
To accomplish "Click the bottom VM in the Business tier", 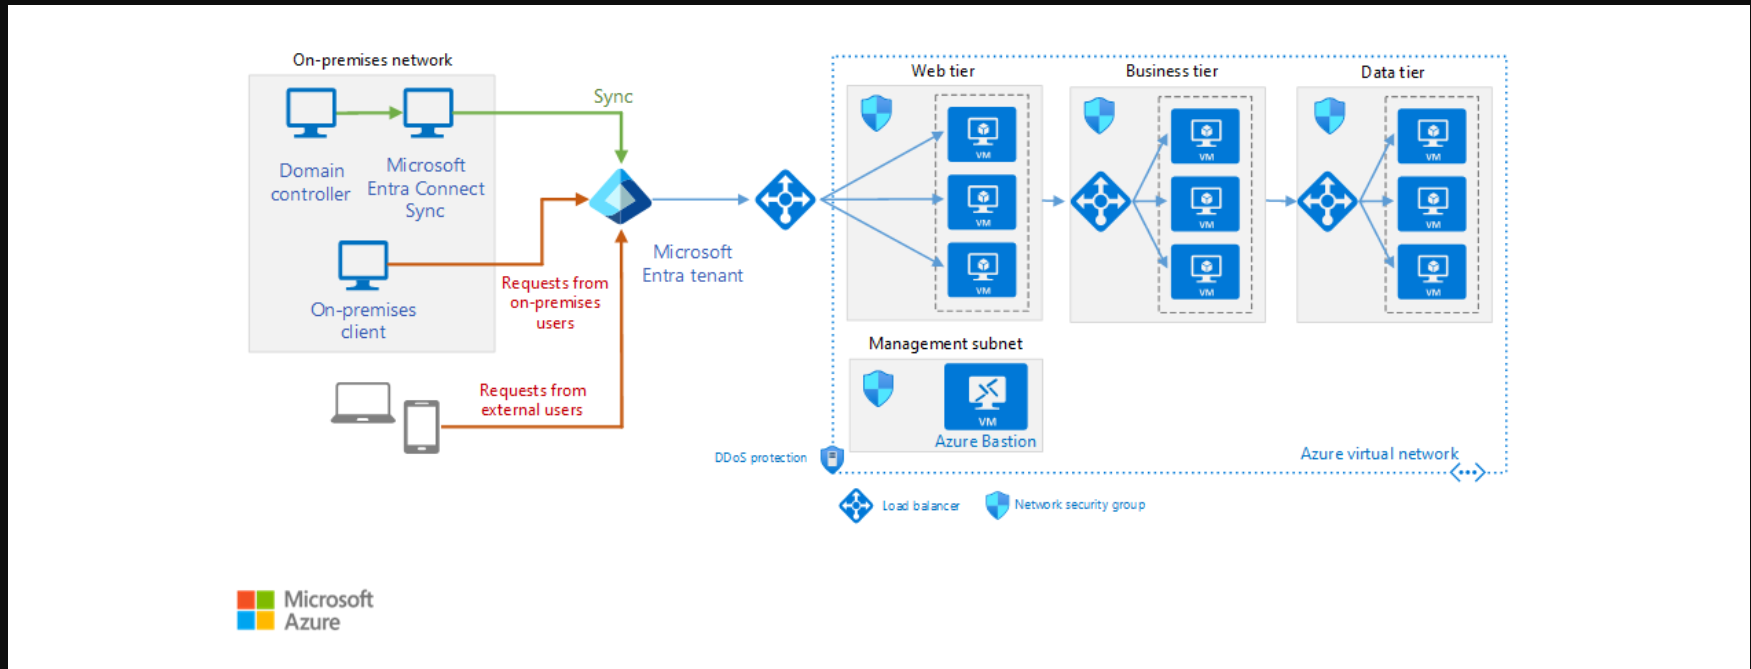I will [x=1205, y=272].
